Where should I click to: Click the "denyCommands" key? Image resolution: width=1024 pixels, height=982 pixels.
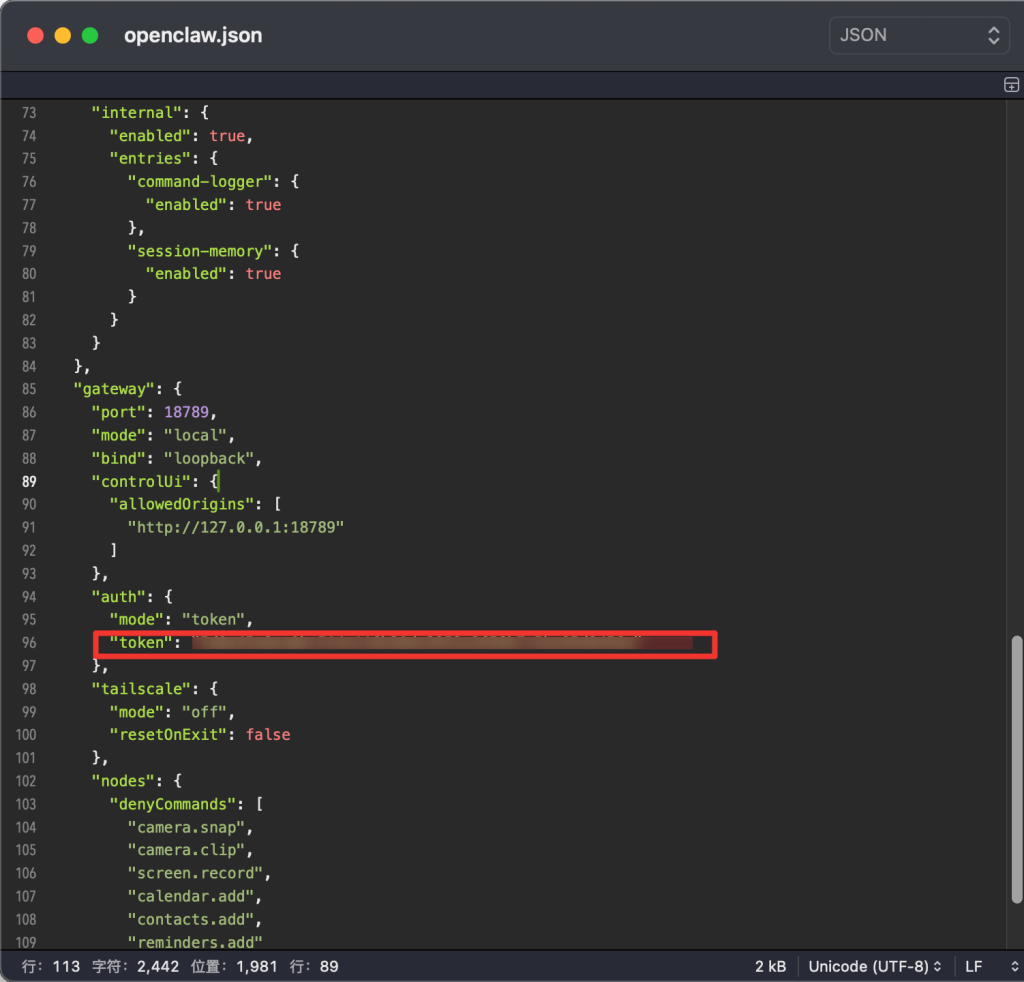(171, 803)
